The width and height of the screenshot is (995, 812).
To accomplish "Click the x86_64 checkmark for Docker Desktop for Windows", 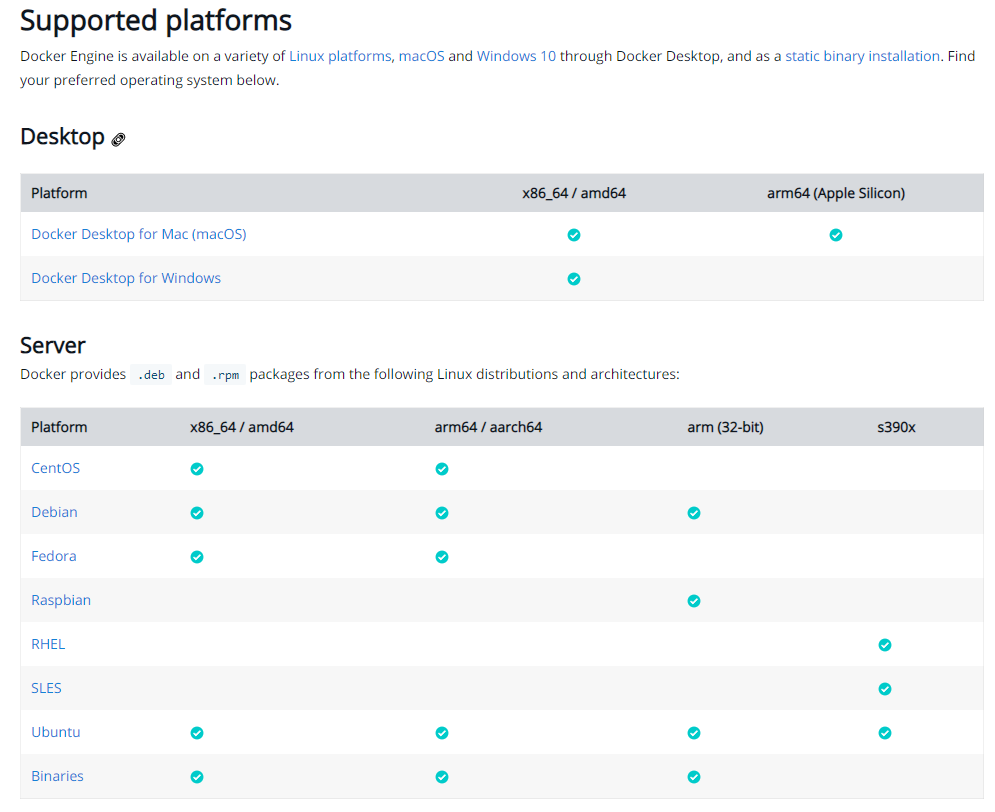I will (x=574, y=279).
